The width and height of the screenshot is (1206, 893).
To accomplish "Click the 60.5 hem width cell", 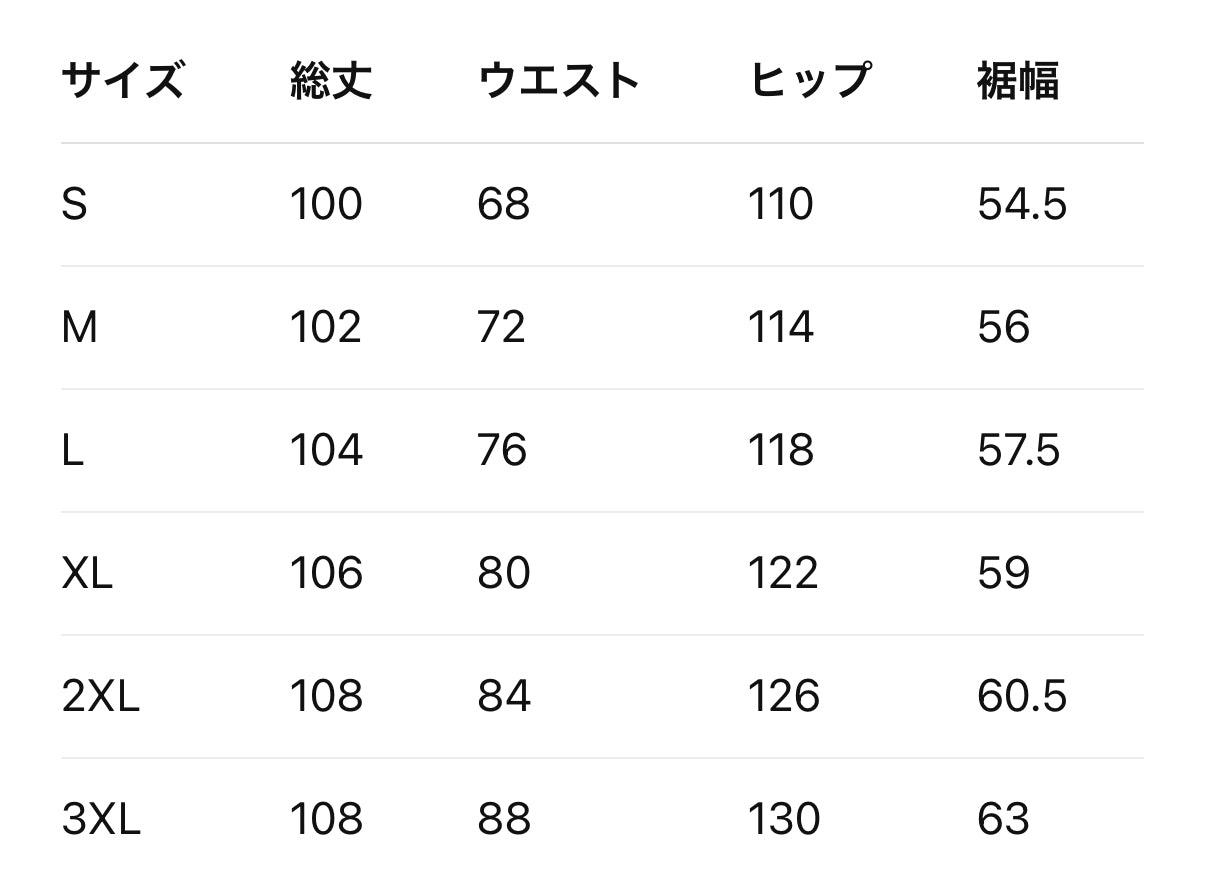I will pyautogui.click(x=1022, y=697).
